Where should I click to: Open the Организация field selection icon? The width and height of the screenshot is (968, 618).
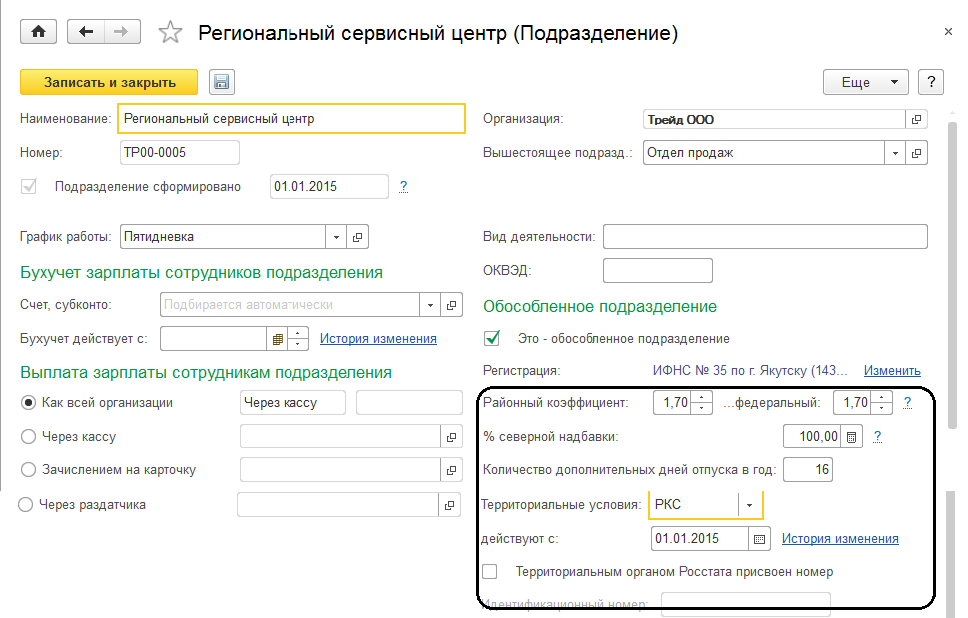(916, 119)
